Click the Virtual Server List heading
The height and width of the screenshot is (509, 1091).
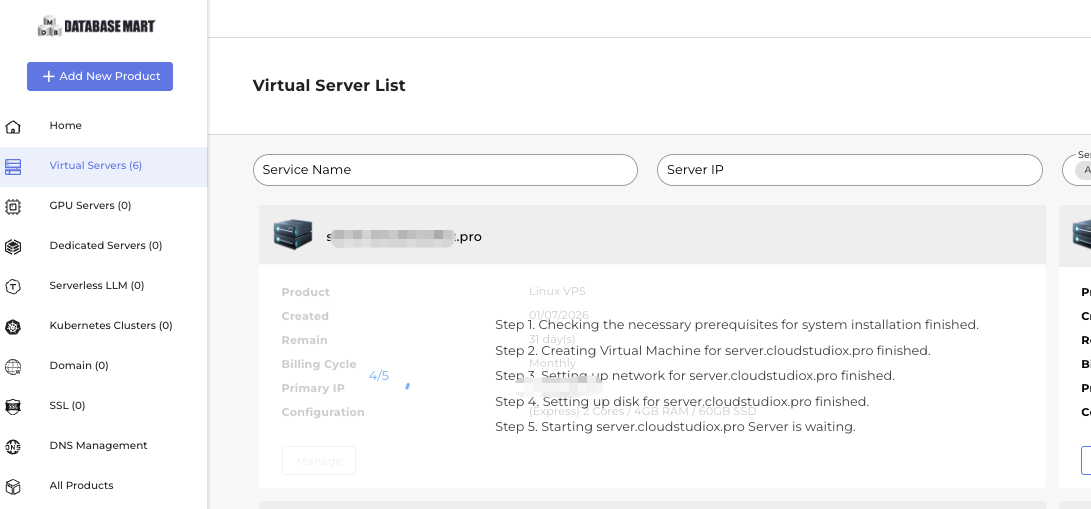329,86
